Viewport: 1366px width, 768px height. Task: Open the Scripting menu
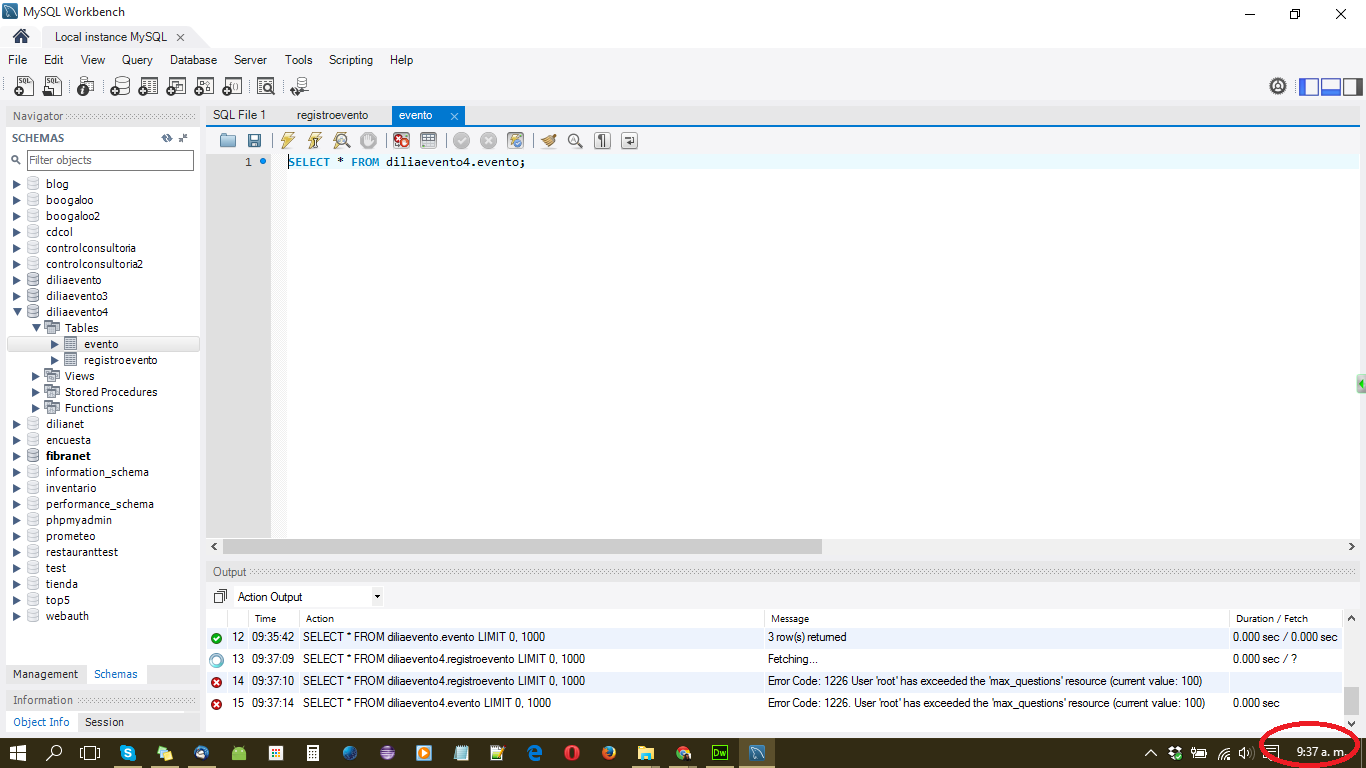coord(351,60)
